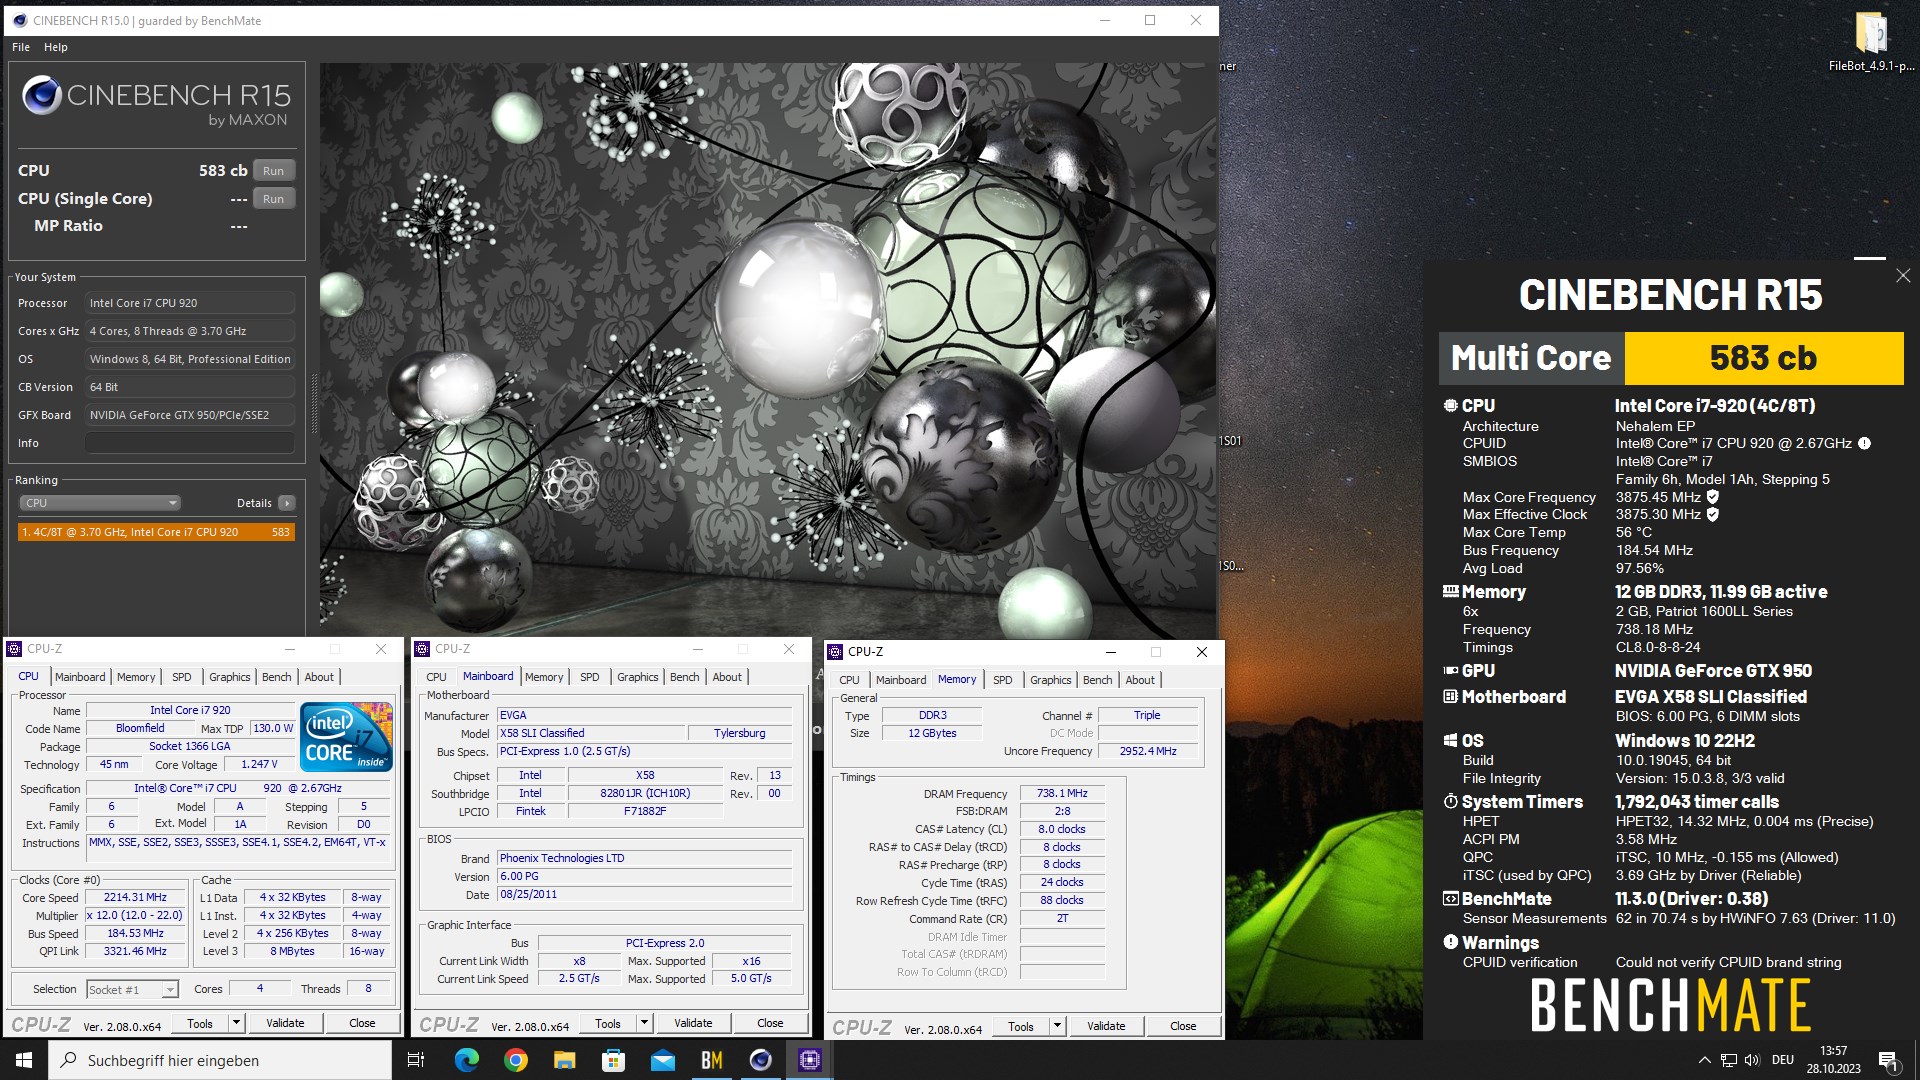Click the magnifier icon in the taskbar search box
The image size is (1920, 1080).
pyautogui.click(x=69, y=1060)
